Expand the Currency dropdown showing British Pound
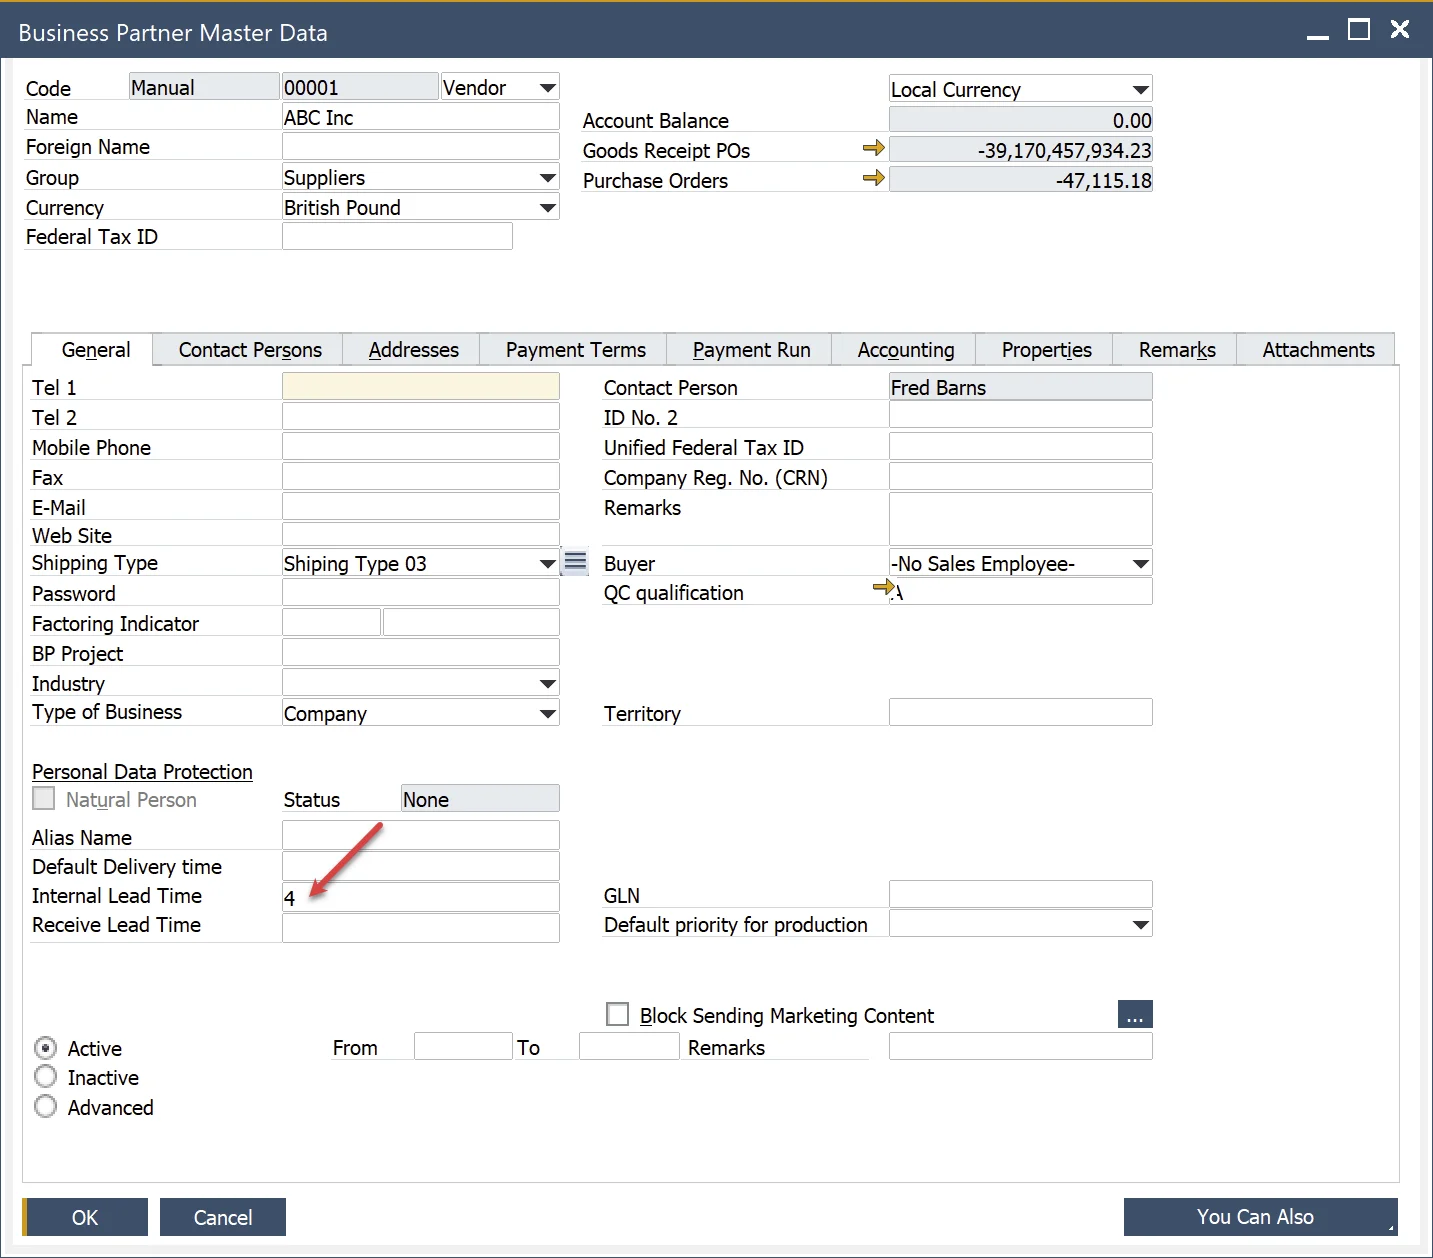This screenshot has height=1258, width=1433. (547, 208)
